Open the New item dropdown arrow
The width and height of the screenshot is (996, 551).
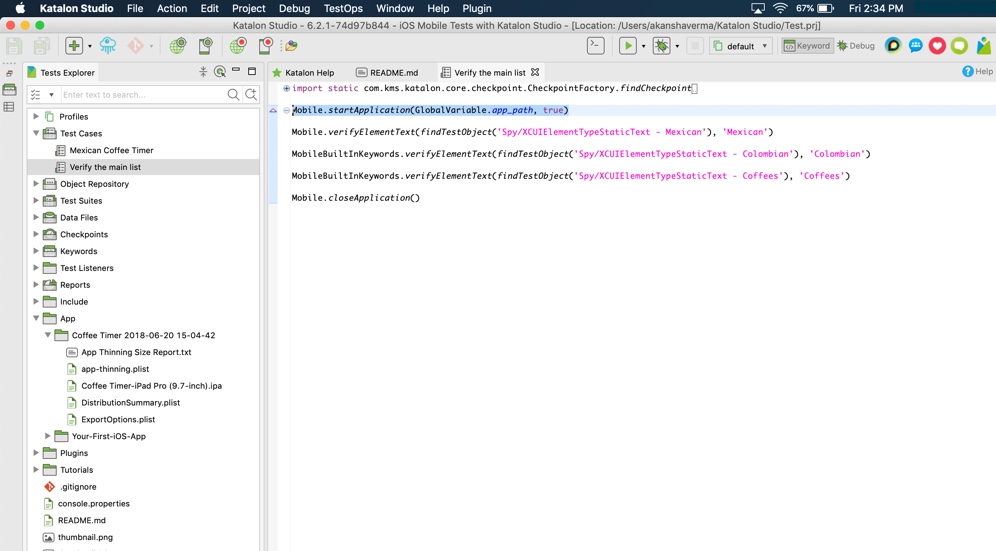(90, 46)
